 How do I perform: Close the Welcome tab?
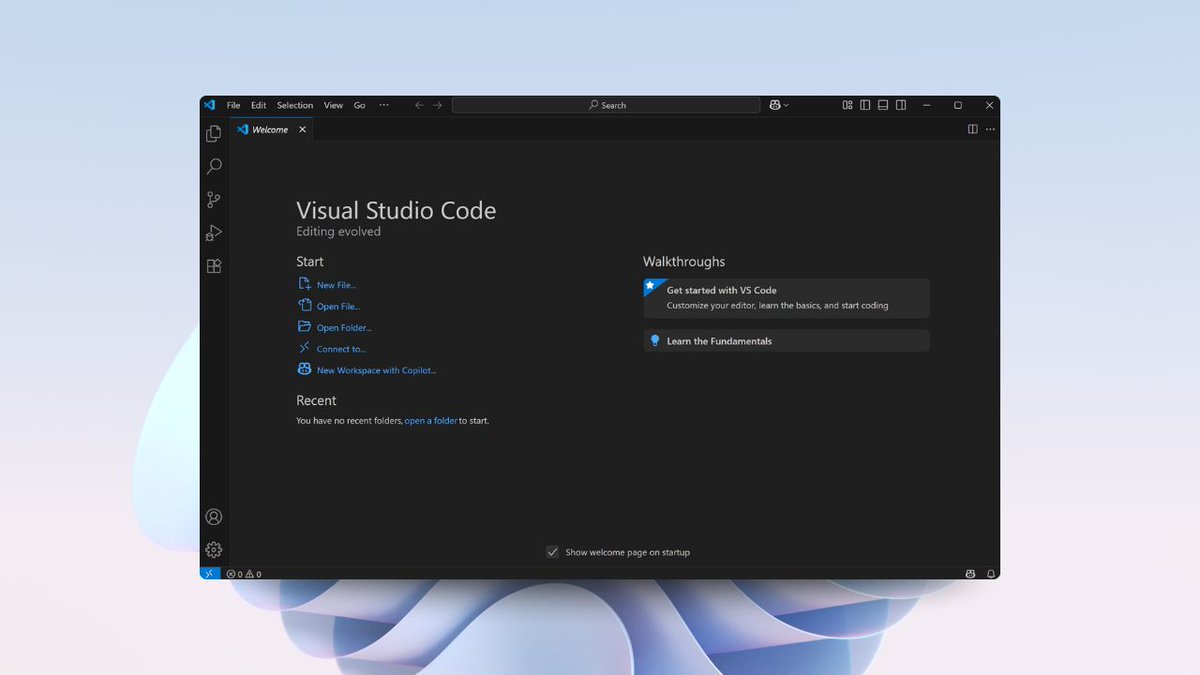click(303, 129)
